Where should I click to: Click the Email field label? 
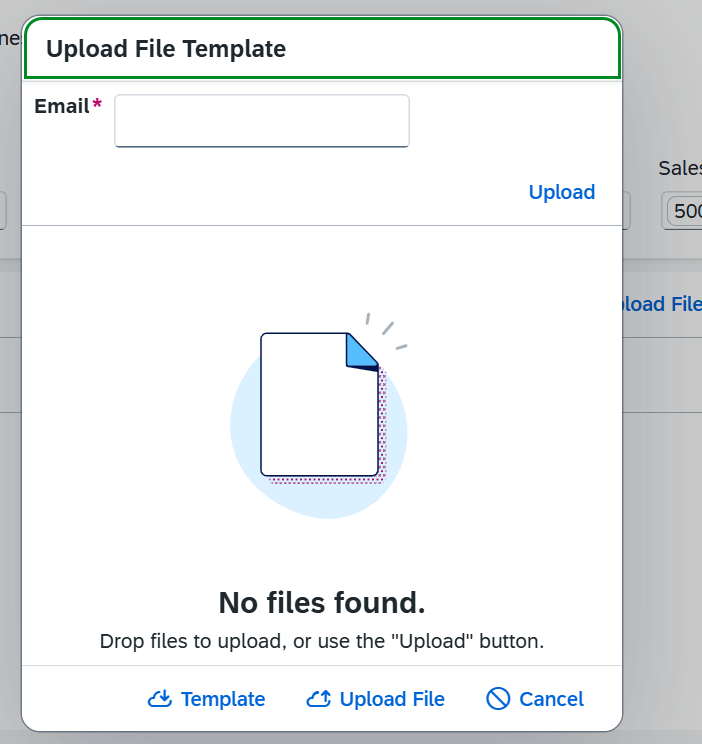62,106
